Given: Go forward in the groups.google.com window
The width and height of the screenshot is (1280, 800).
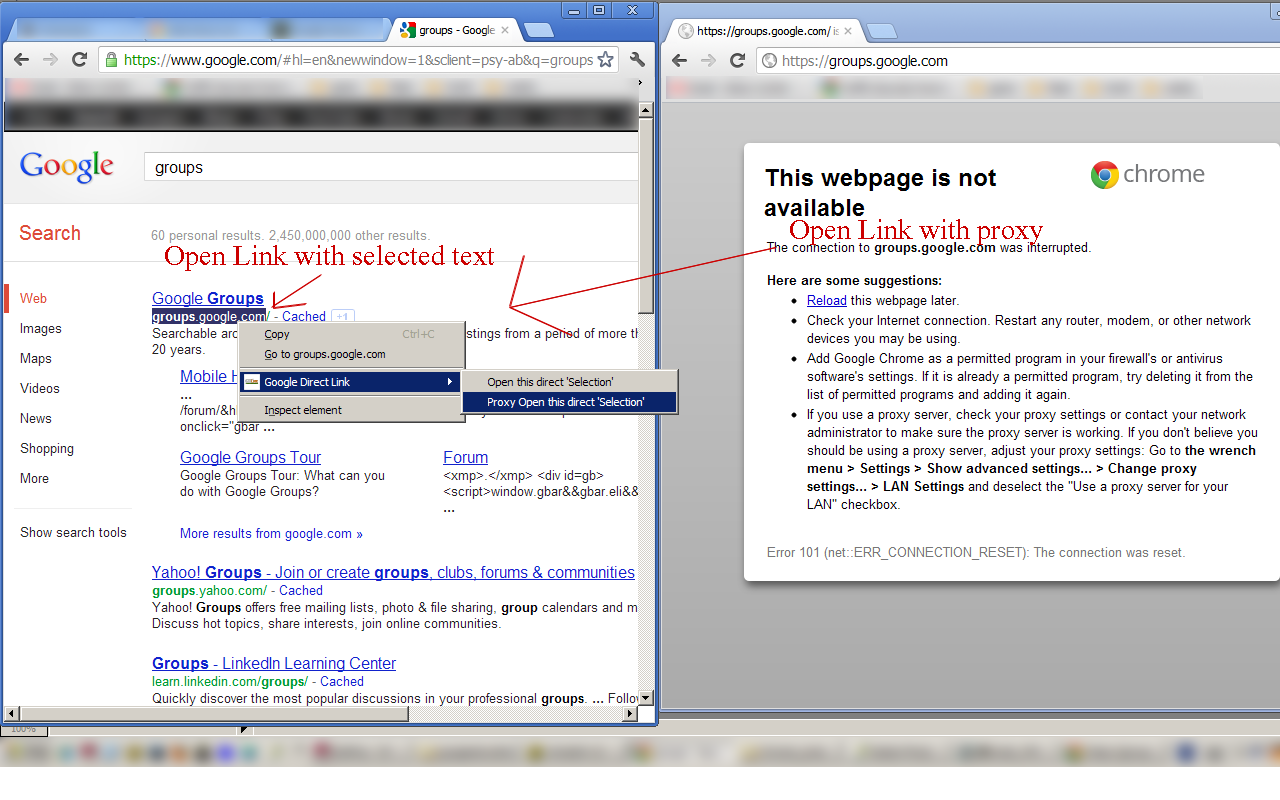Looking at the screenshot, I should pyautogui.click(x=709, y=60).
